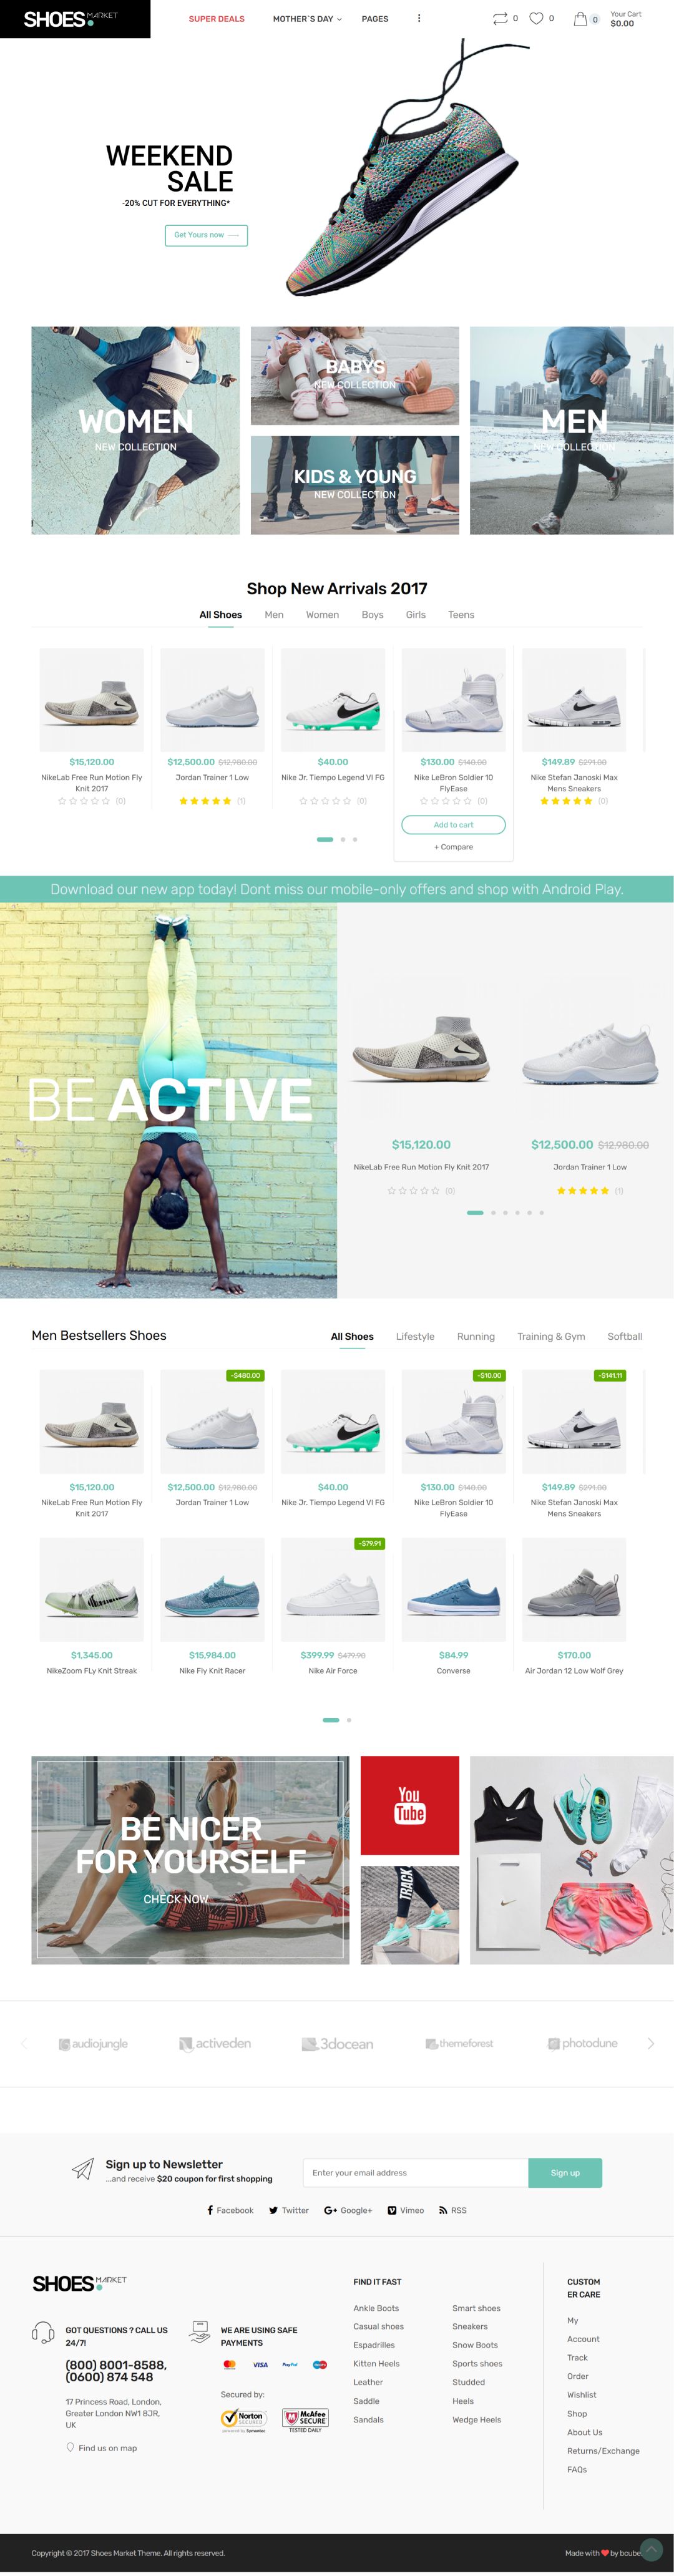Open the shopping bag cart icon
Image resolution: width=674 pixels, height=2576 pixels.
click(580, 18)
